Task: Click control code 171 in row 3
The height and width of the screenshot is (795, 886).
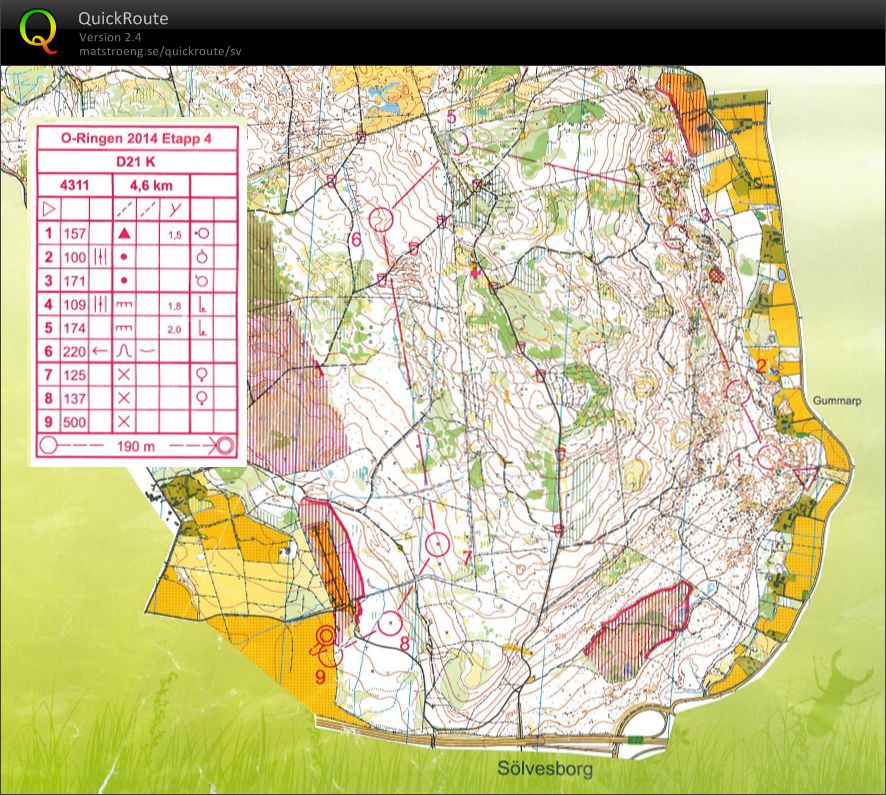Action: 75,281
